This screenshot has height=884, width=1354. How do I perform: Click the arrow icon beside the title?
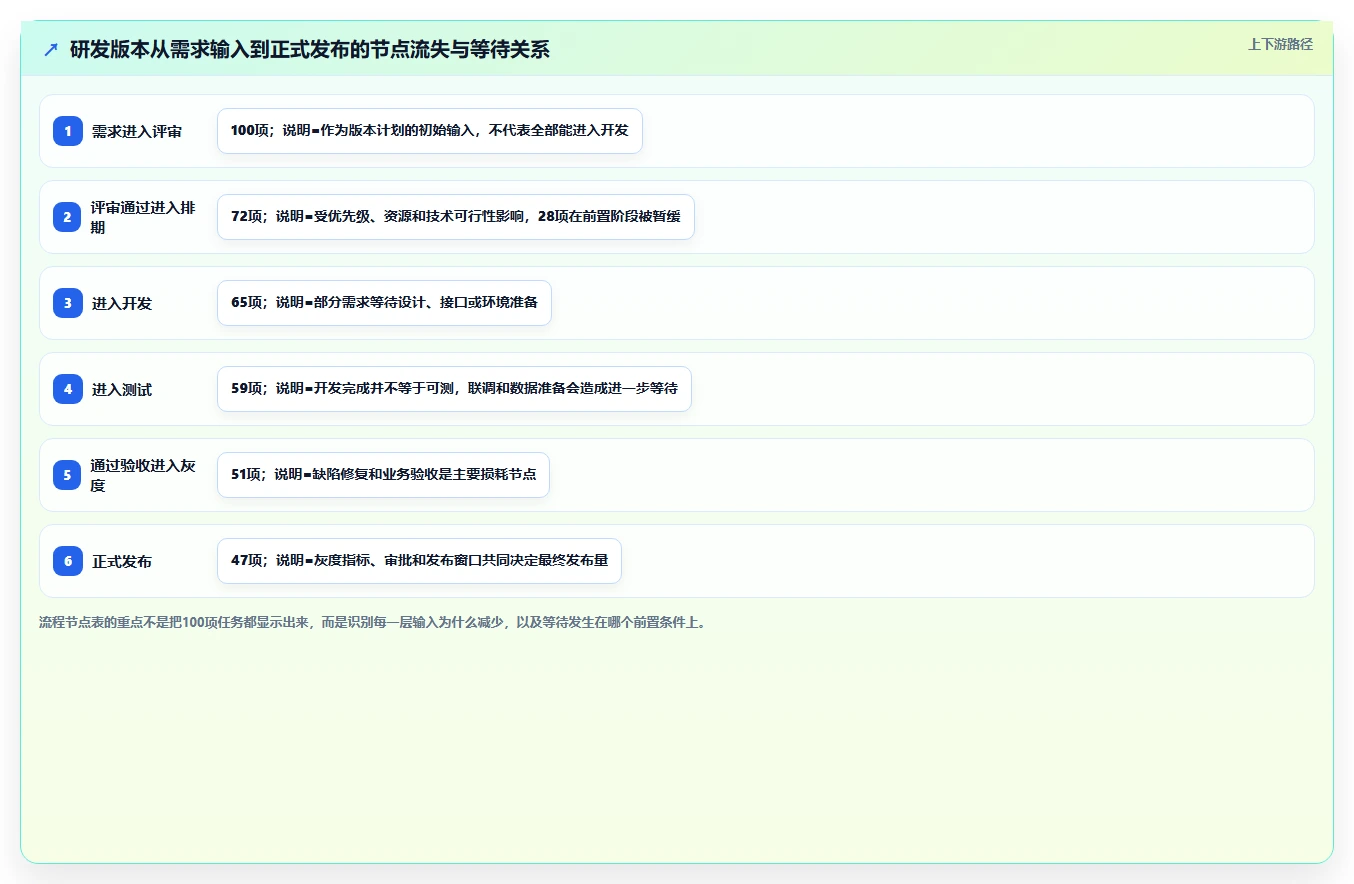point(51,49)
